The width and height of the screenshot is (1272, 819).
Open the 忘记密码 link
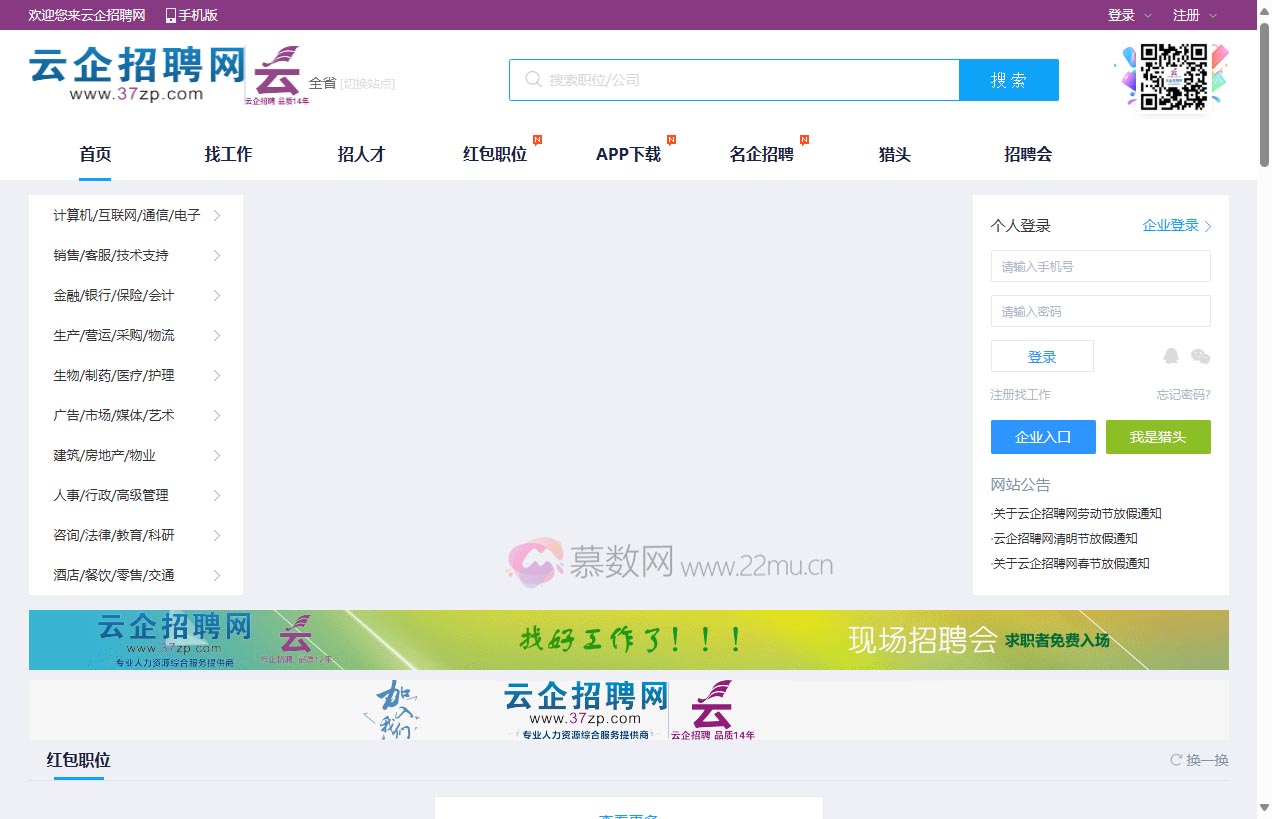click(1182, 394)
